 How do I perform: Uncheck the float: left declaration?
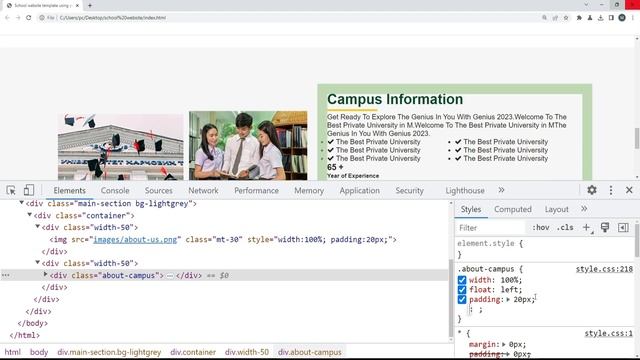pyautogui.click(x=462, y=290)
